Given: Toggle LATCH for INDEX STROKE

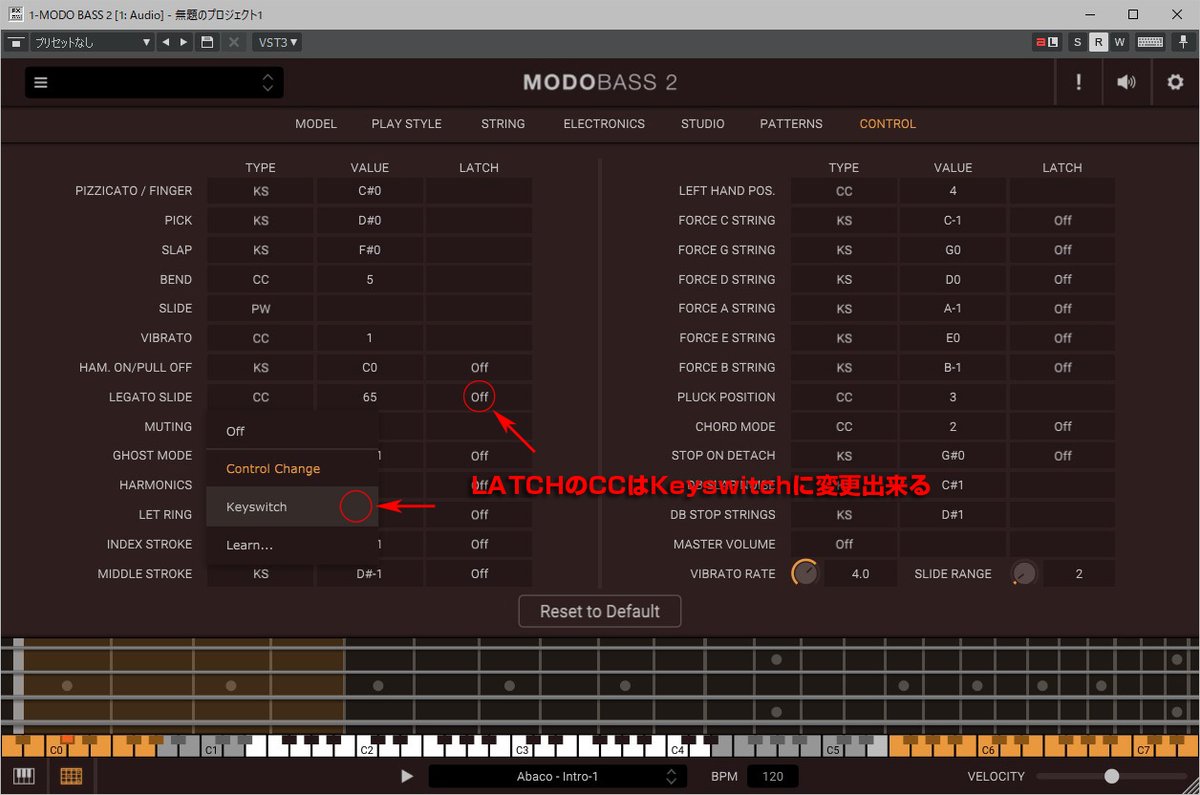Looking at the screenshot, I should (x=479, y=544).
